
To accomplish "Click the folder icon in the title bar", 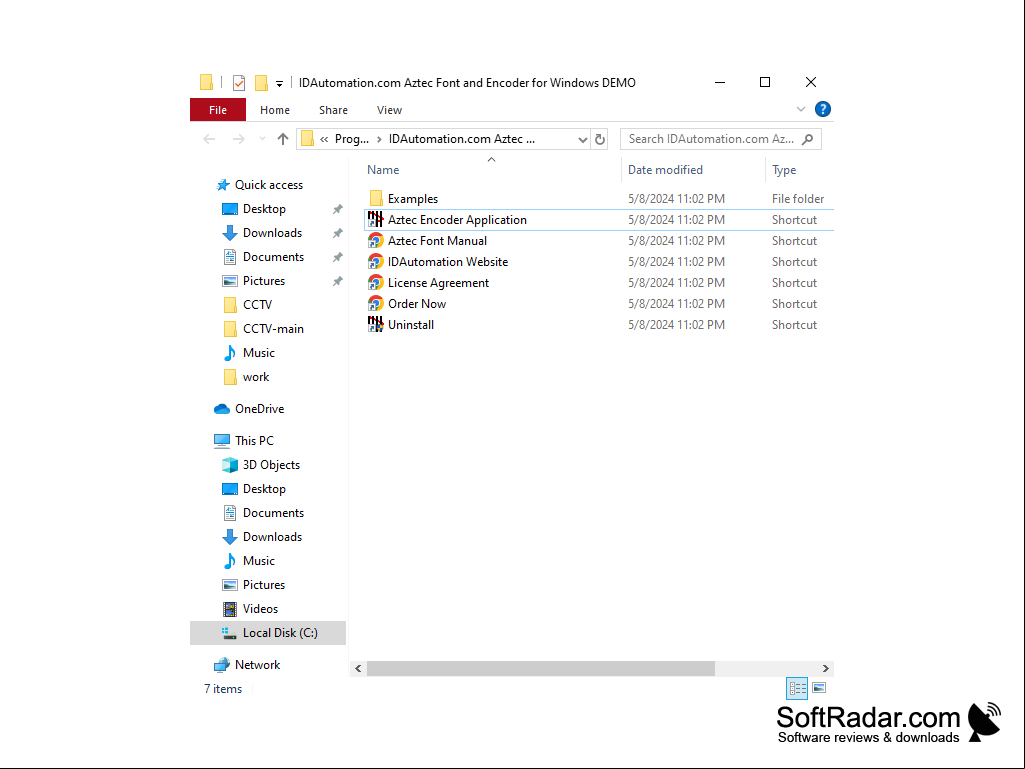I will click(206, 82).
